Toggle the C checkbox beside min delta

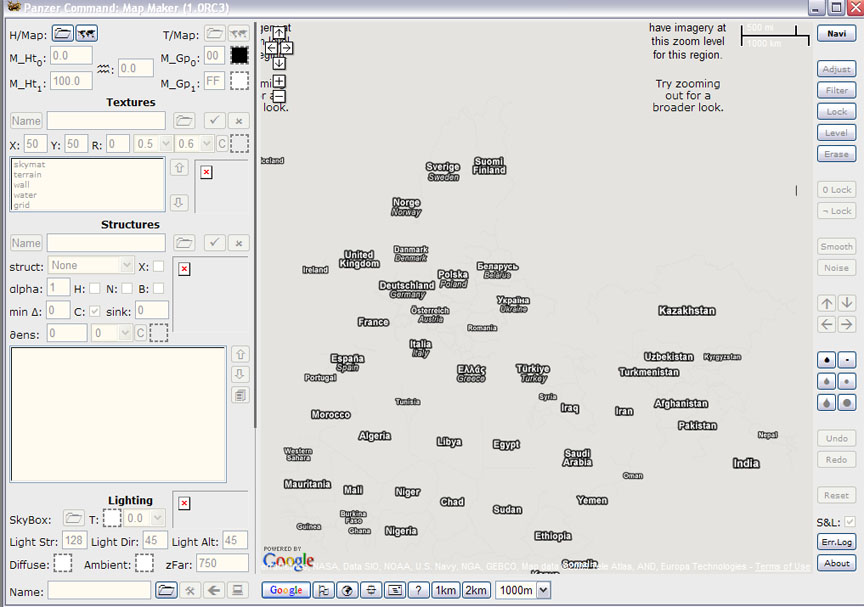coord(95,312)
